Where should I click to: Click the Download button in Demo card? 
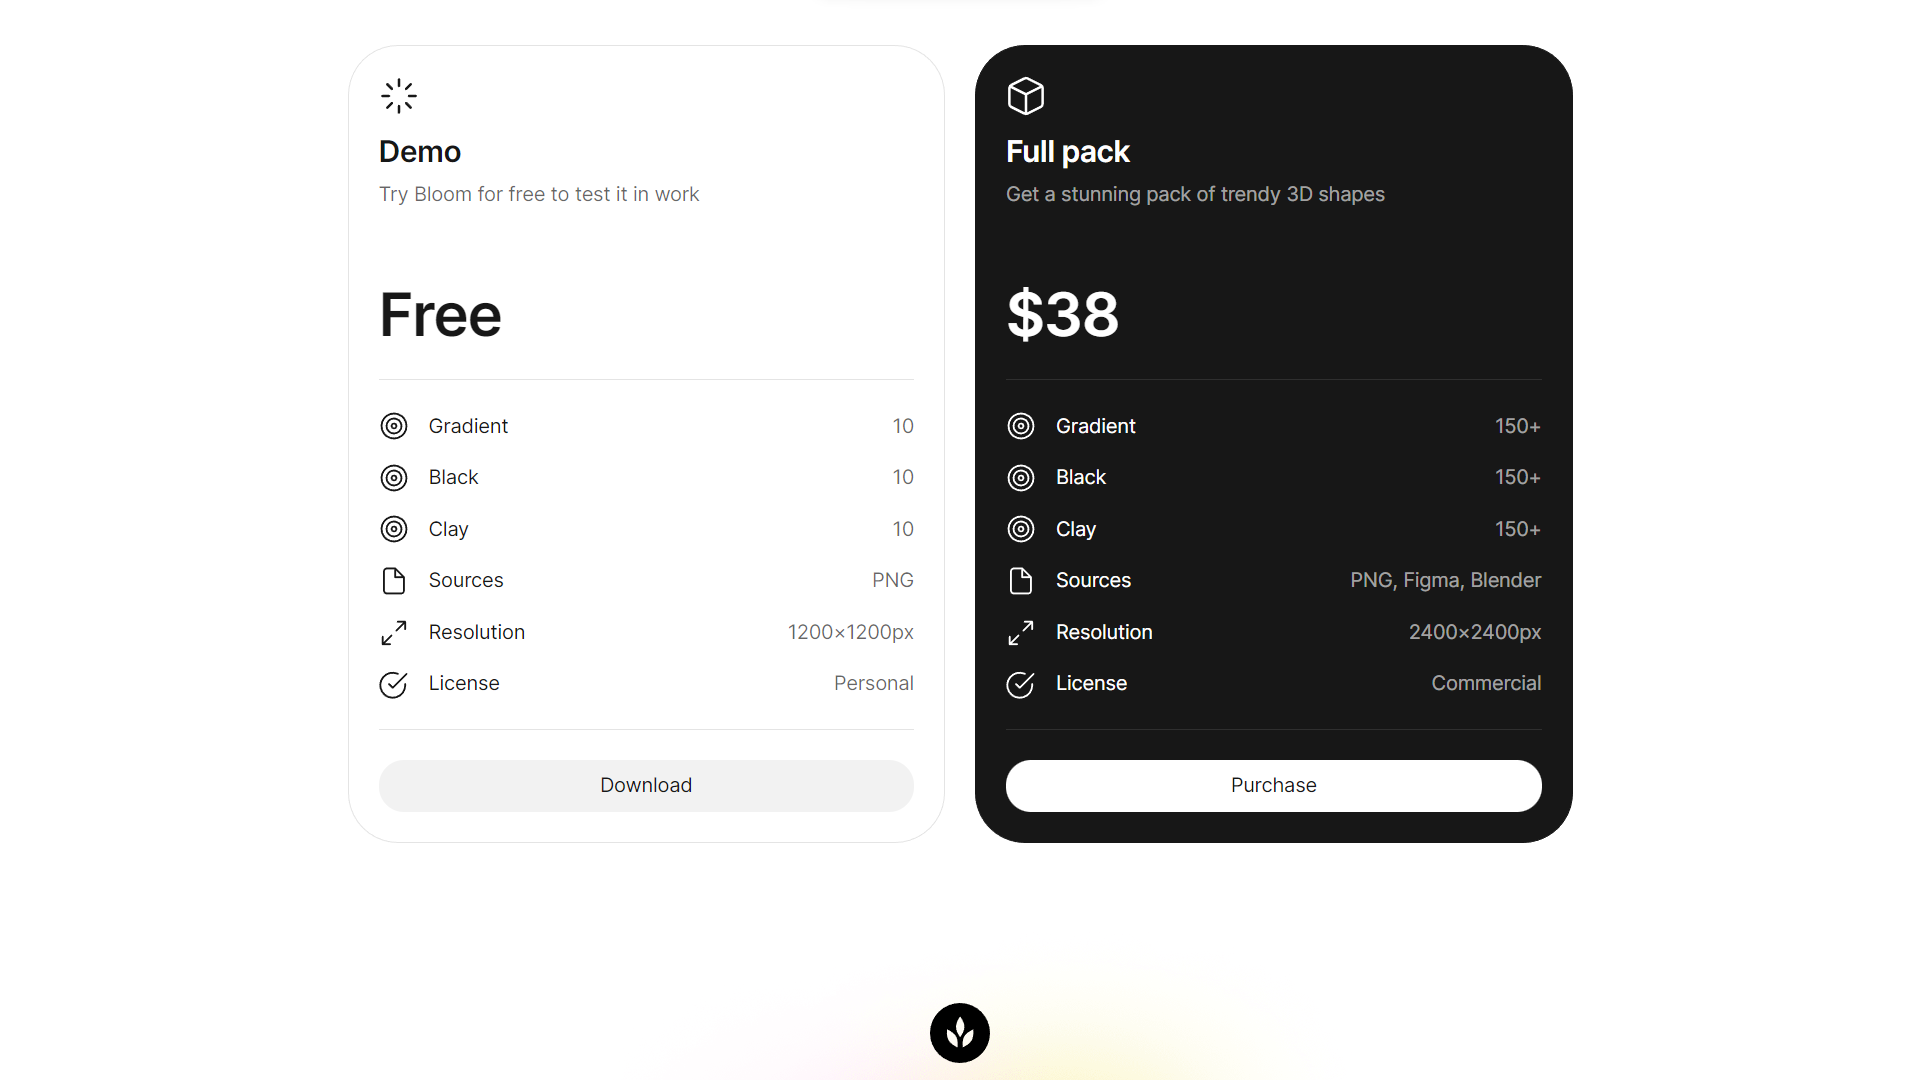(646, 786)
